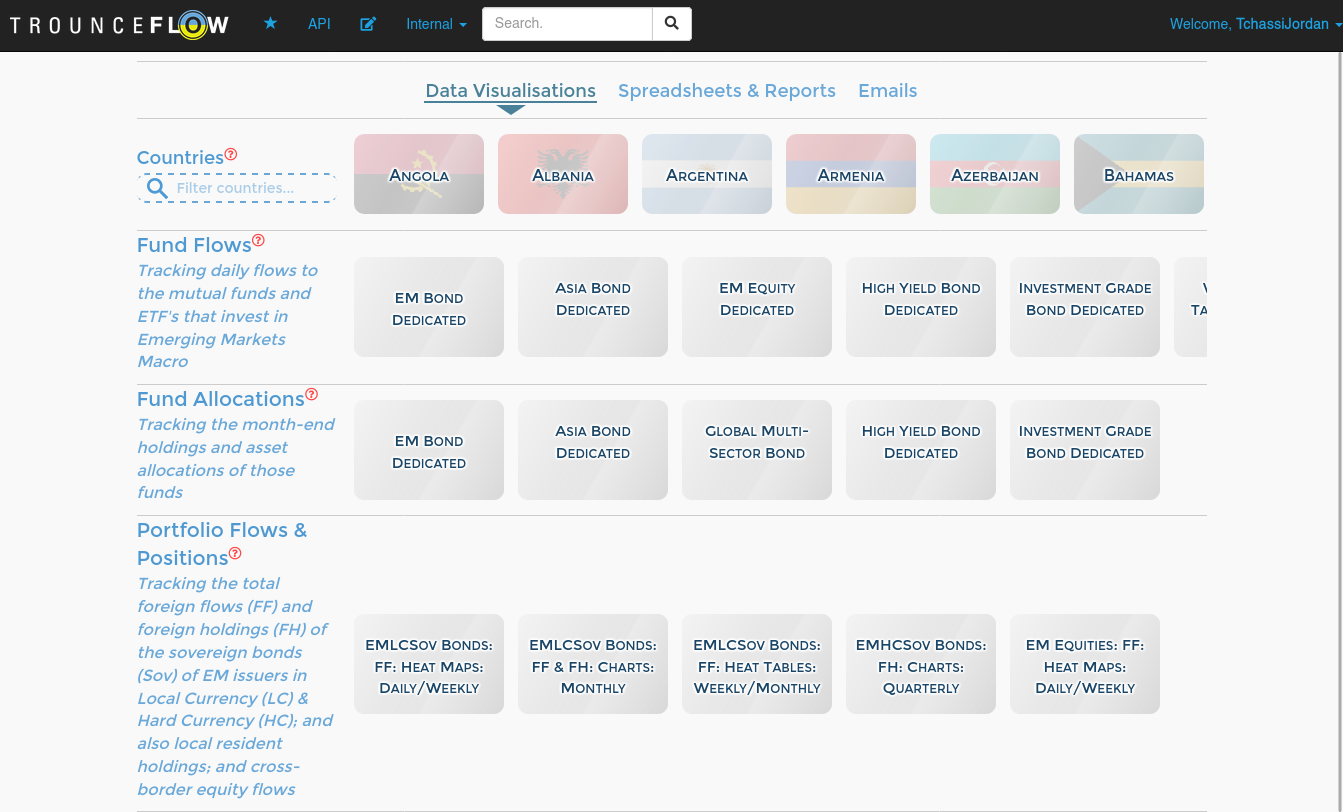Click the pencil edit icon in navbar

[368, 23]
